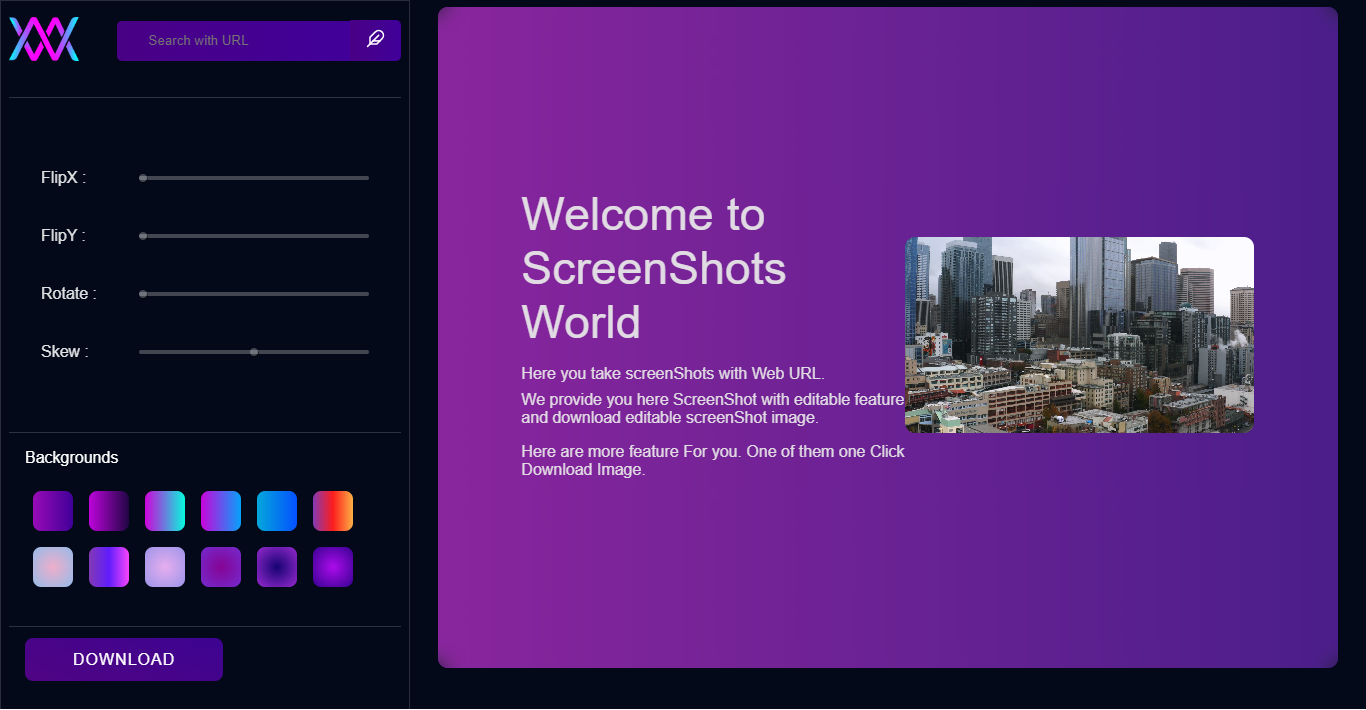Select the purple swatch with magenta center
Viewport: 1366px width, 710px height.
click(x=221, y=567)
